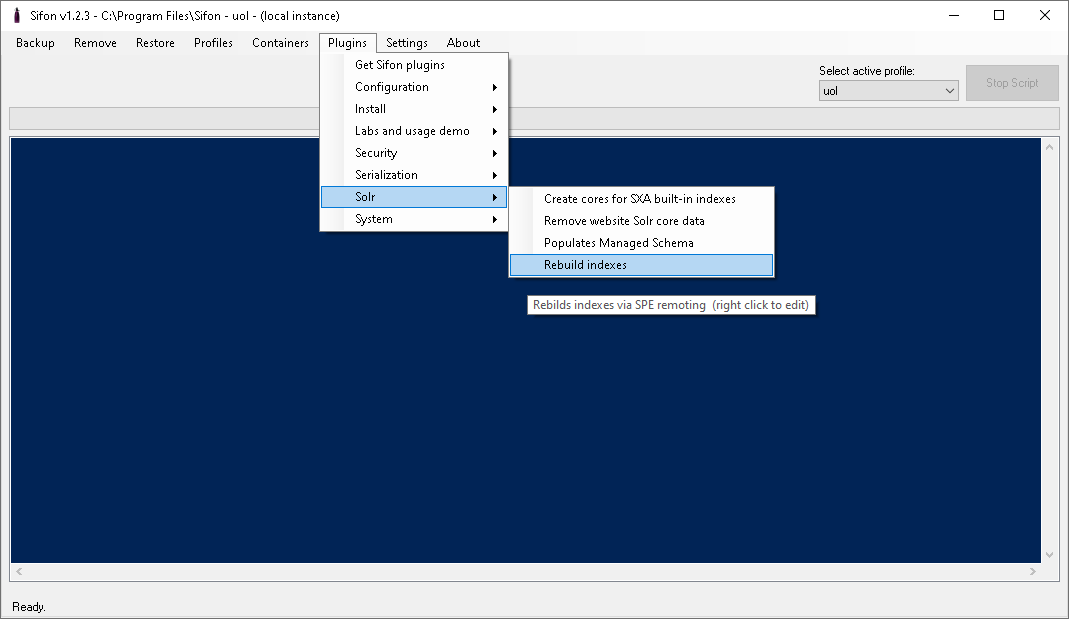Open the Containers menu
Screen dimensions: 1069x619
(280, 43)
